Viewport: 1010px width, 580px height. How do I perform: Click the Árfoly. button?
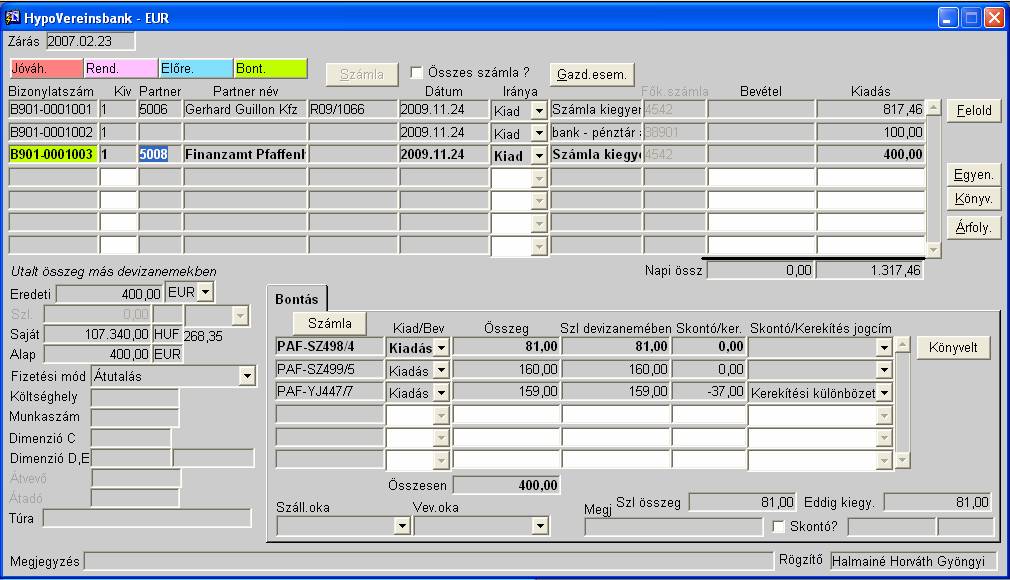click(x=974, y=227)
